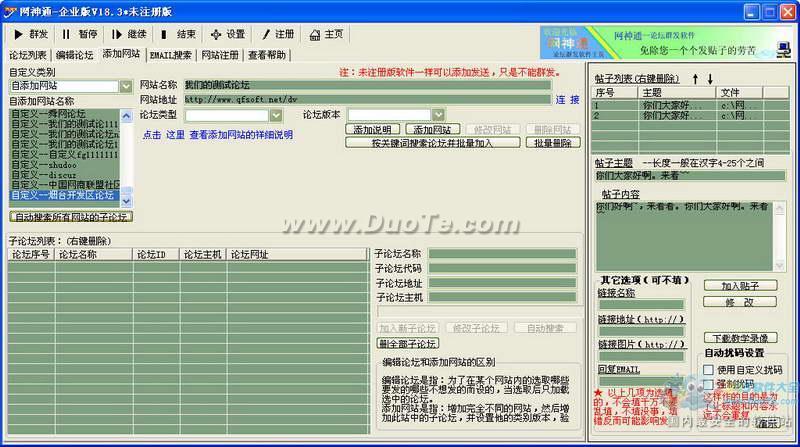Go to 主页 homepage from toolbar
The width and height of the screenshot is (800, 447).
tap(327, 34)
